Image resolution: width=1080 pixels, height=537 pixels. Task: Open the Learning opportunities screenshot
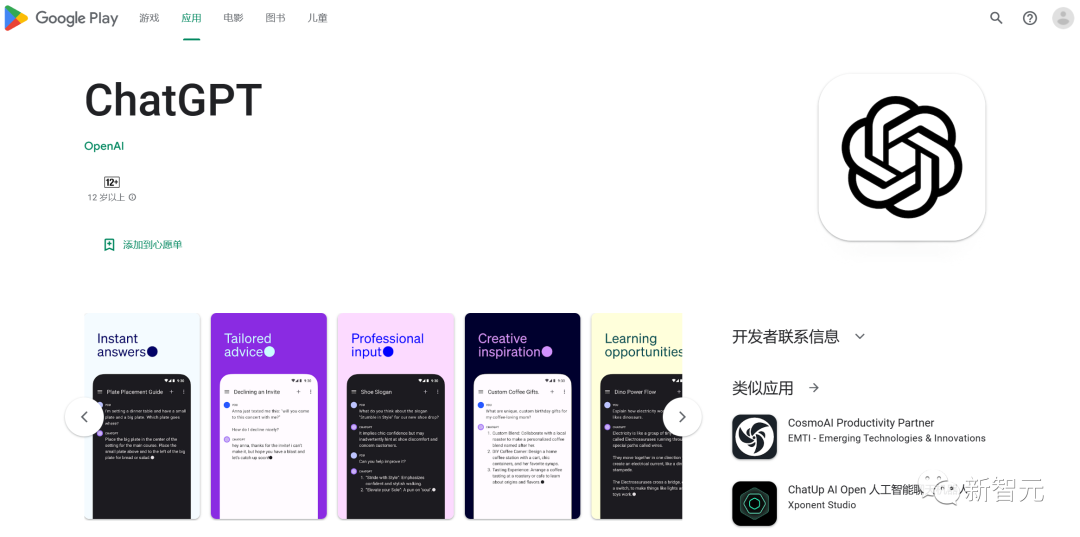click(637, 416)
